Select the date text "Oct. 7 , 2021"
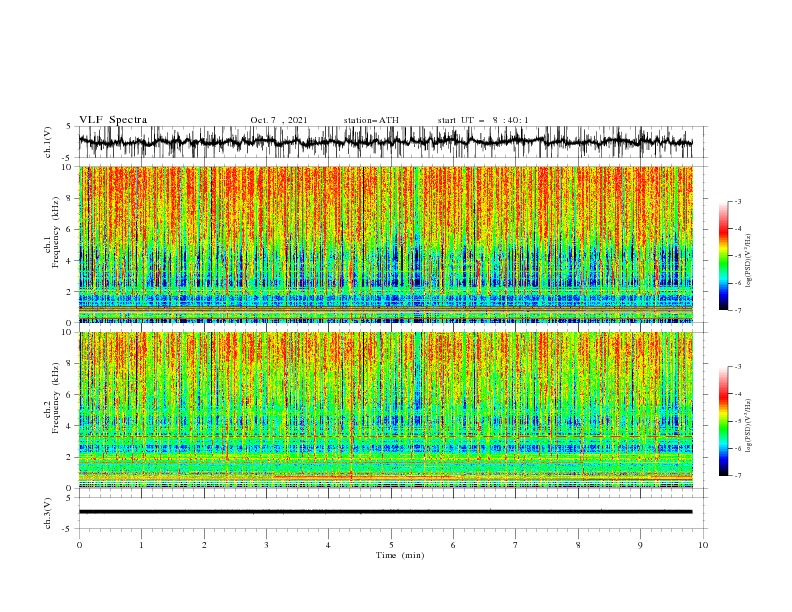Image resolution: width=792 pixels, height=612 pixels. click(x=279, y=120)
